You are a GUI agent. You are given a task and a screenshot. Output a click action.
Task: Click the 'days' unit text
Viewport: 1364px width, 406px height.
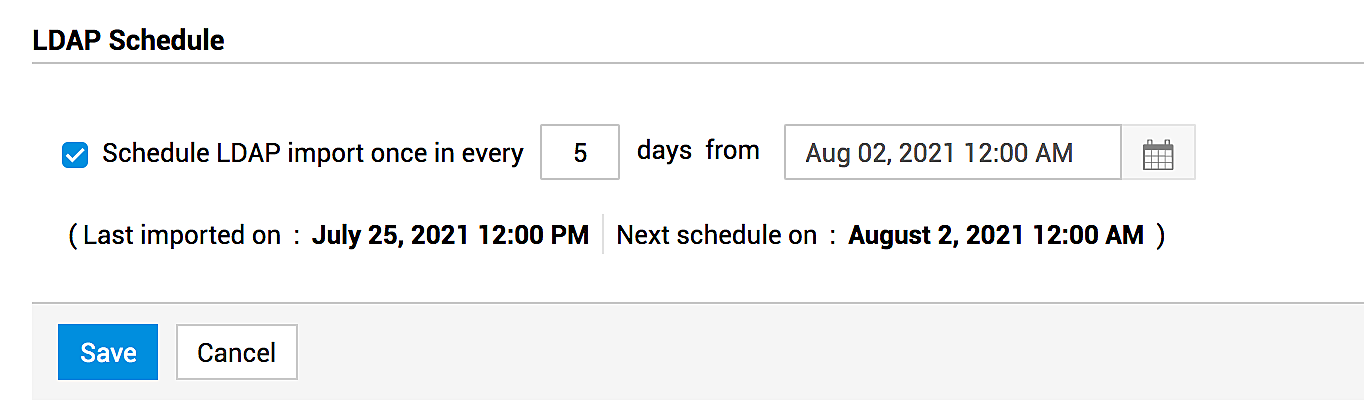tap(664, 151)
